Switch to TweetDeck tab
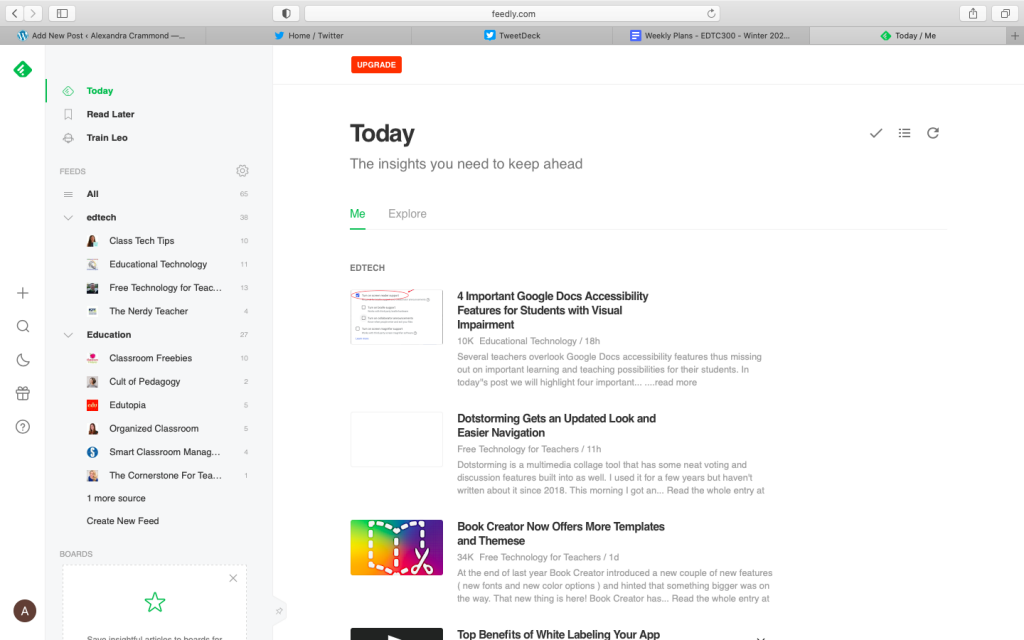Image resolution: width=1024 pixels, height=640 pixels. [513, 36]
